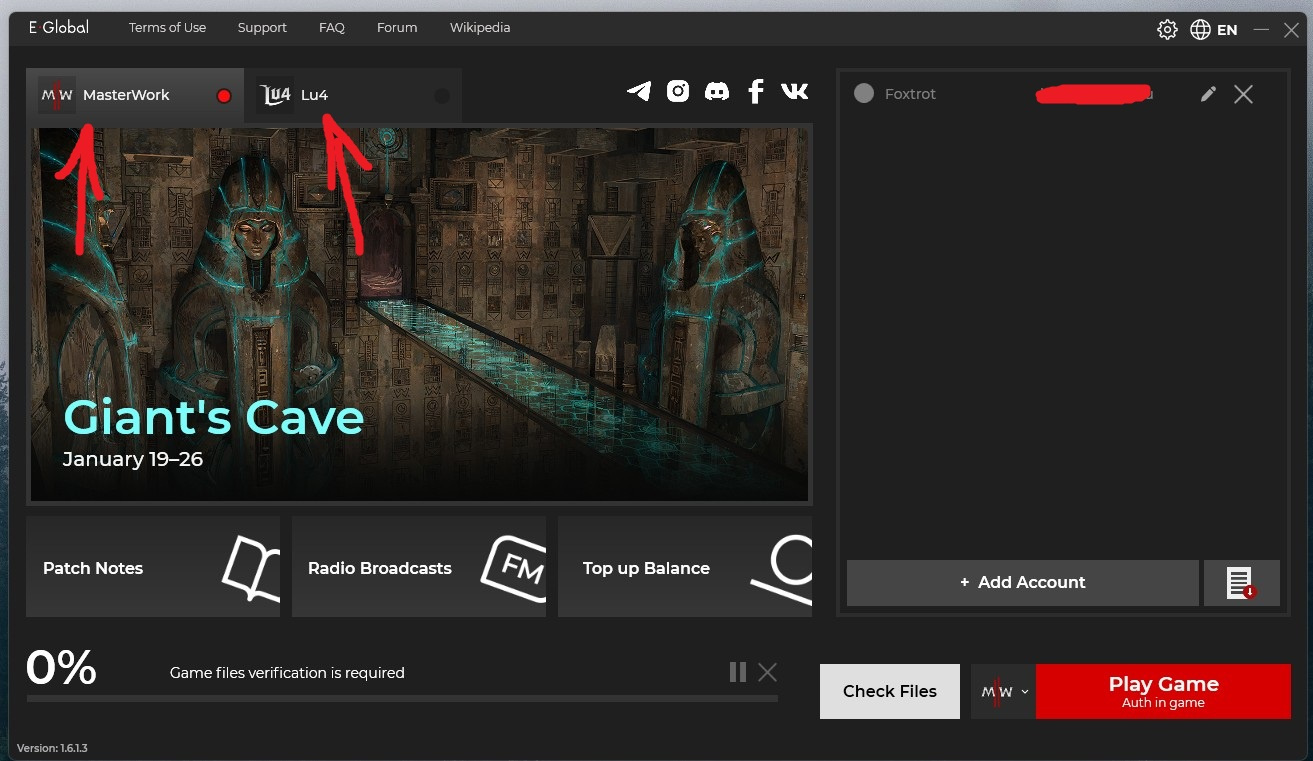This screenshot has height=761, width=1313.
Task: Open launcher settings gear icon
Action: tap(1167, 30)
